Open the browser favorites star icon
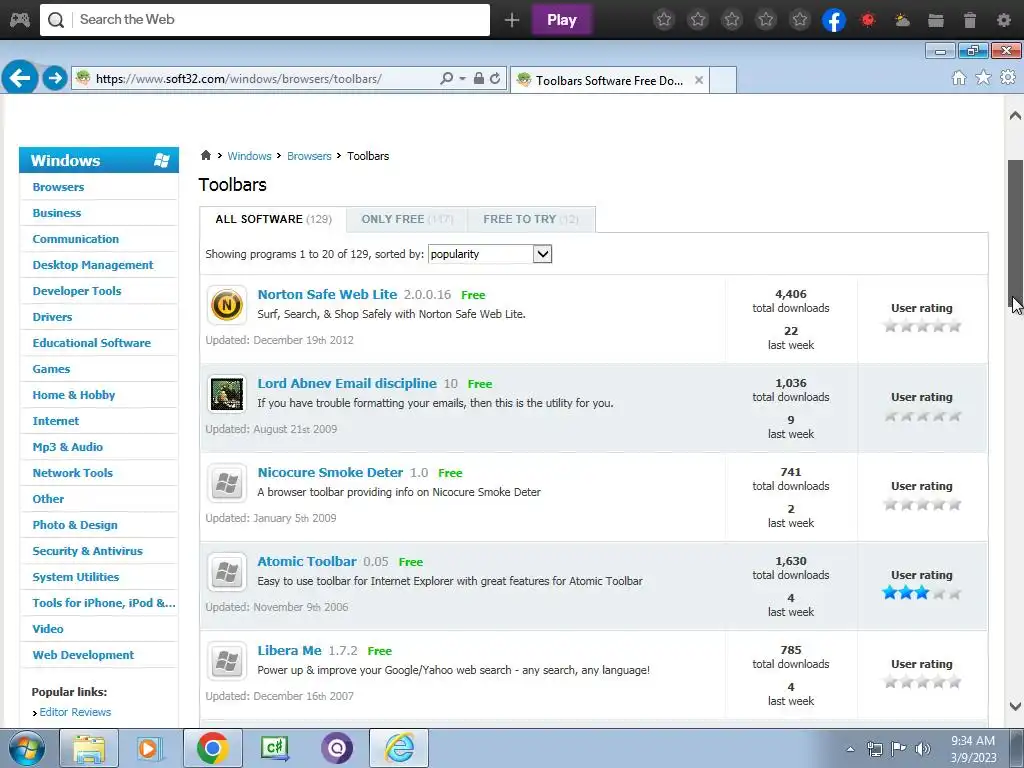The width and height of the screenshot is (1024, 768). click(983, 78)
